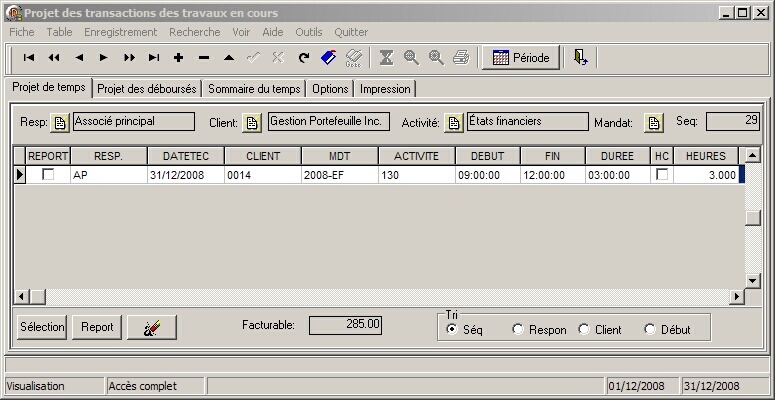
Task: Open the Activité lookup icon
Action: click(453, 123)
